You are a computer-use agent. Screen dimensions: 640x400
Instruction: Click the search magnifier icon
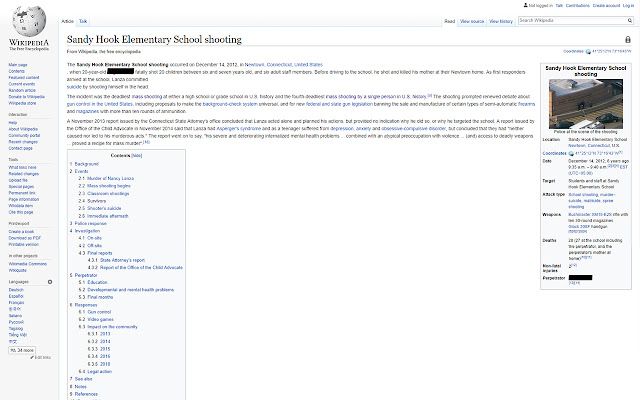pos(630,20)
